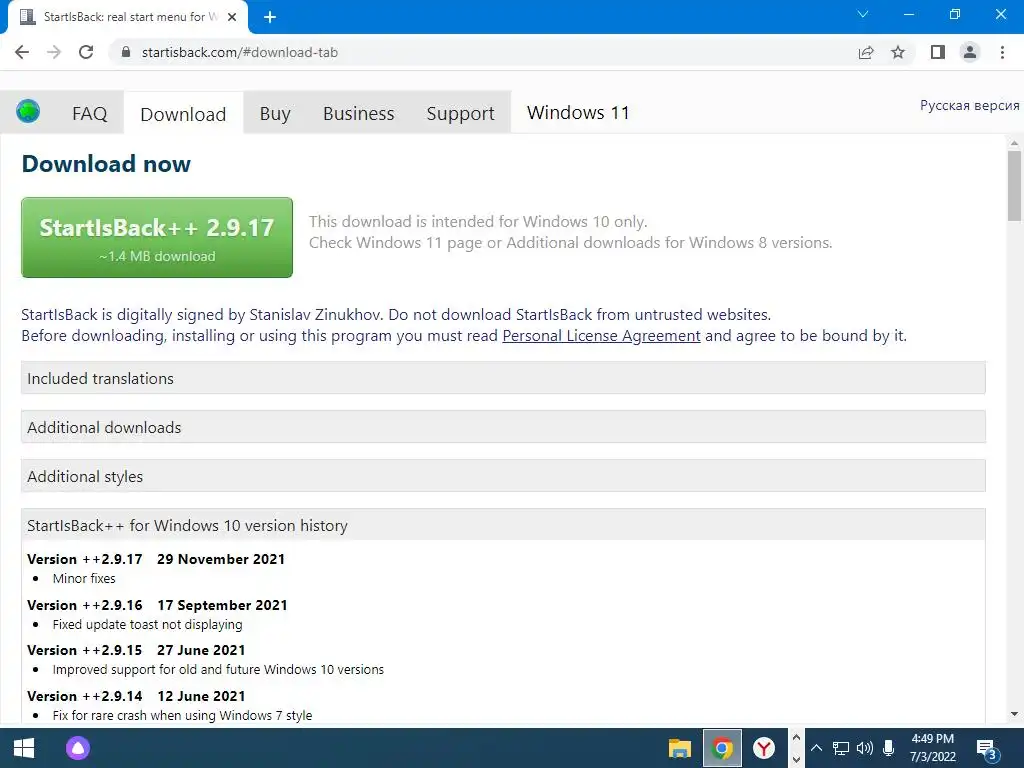
Task: Reload the page with refresh icon
Action: click(86, 52)
